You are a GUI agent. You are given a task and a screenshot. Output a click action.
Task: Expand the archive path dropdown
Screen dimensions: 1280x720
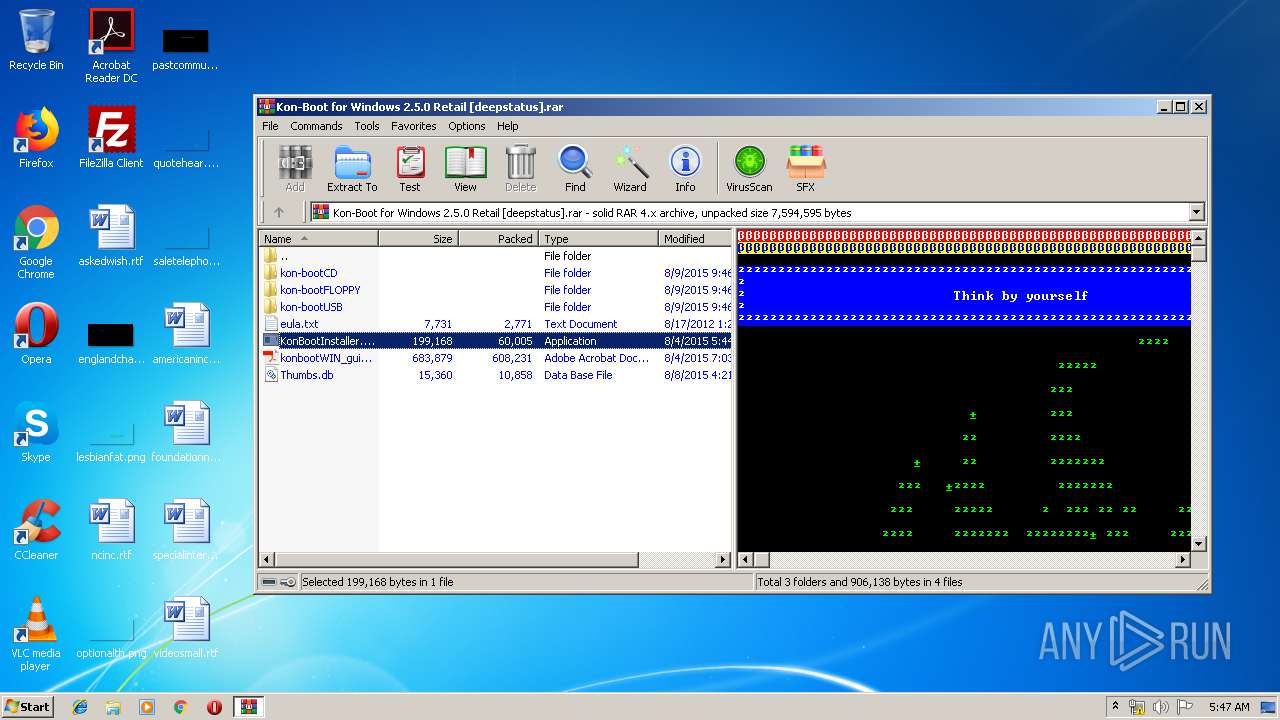(x=1196, y=212)
